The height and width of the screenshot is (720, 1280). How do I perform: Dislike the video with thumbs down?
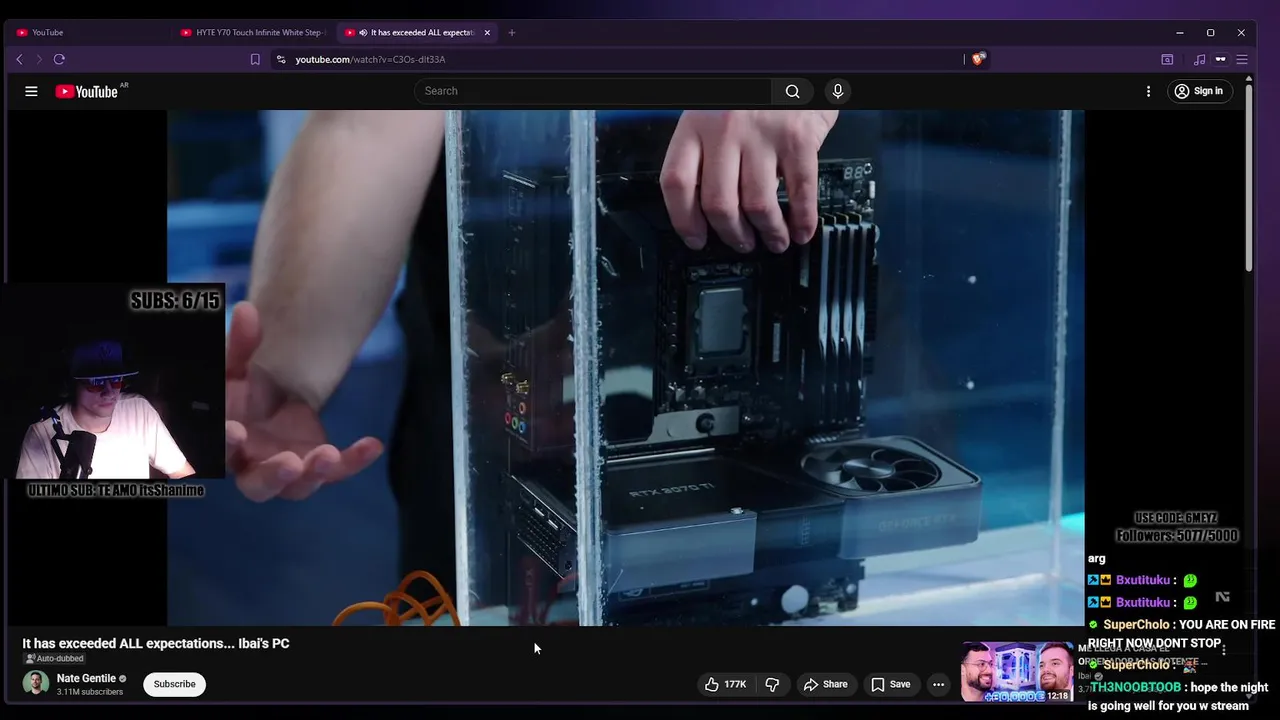pyautogui.click(x=772, y=684)
